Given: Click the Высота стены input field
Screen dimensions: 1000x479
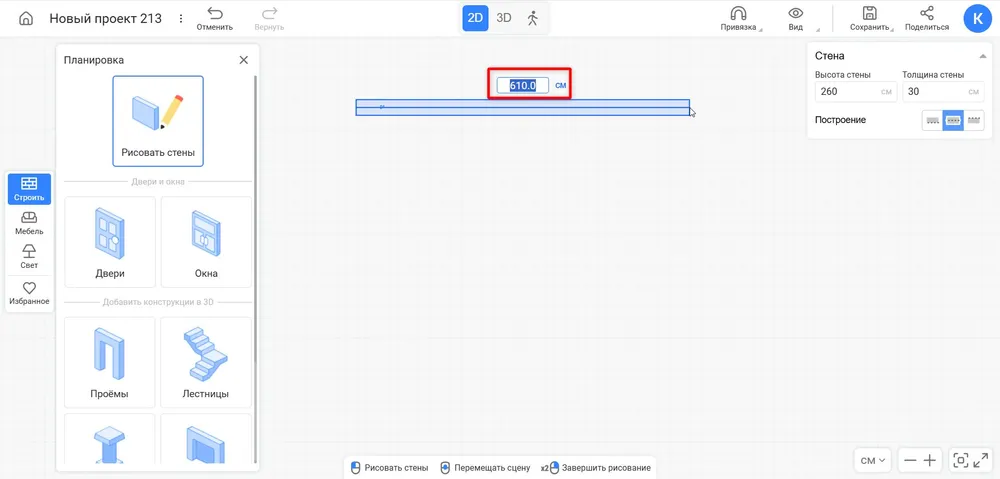Looking at the screenshot, I should tap(845, 92).
